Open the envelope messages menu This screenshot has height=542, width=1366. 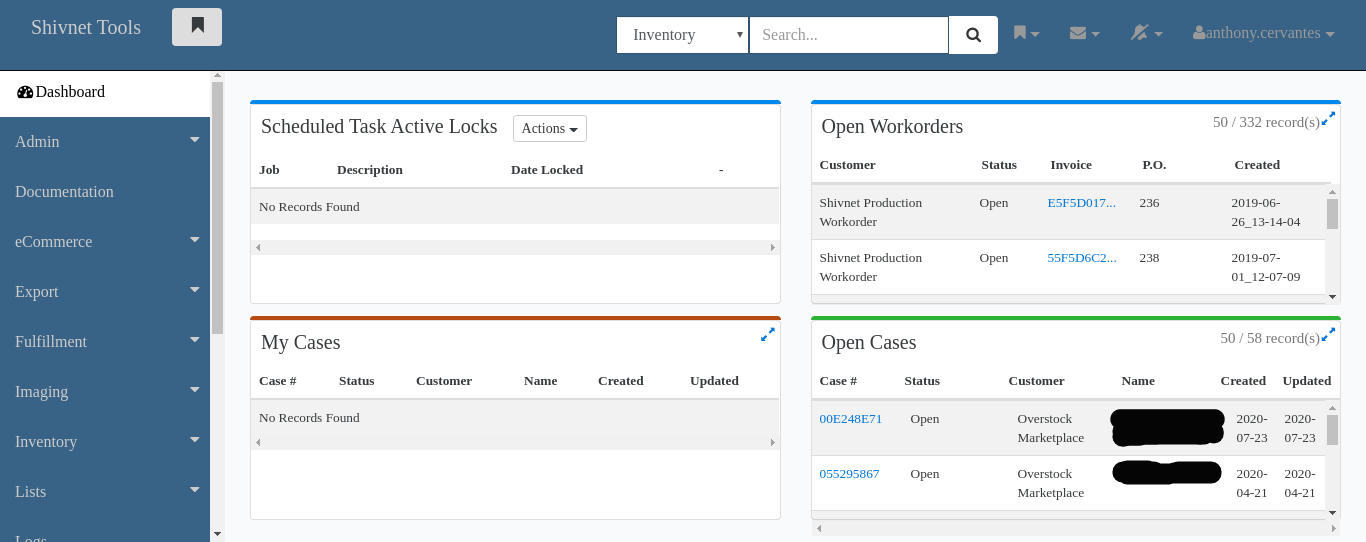[x=1084, y=34]
